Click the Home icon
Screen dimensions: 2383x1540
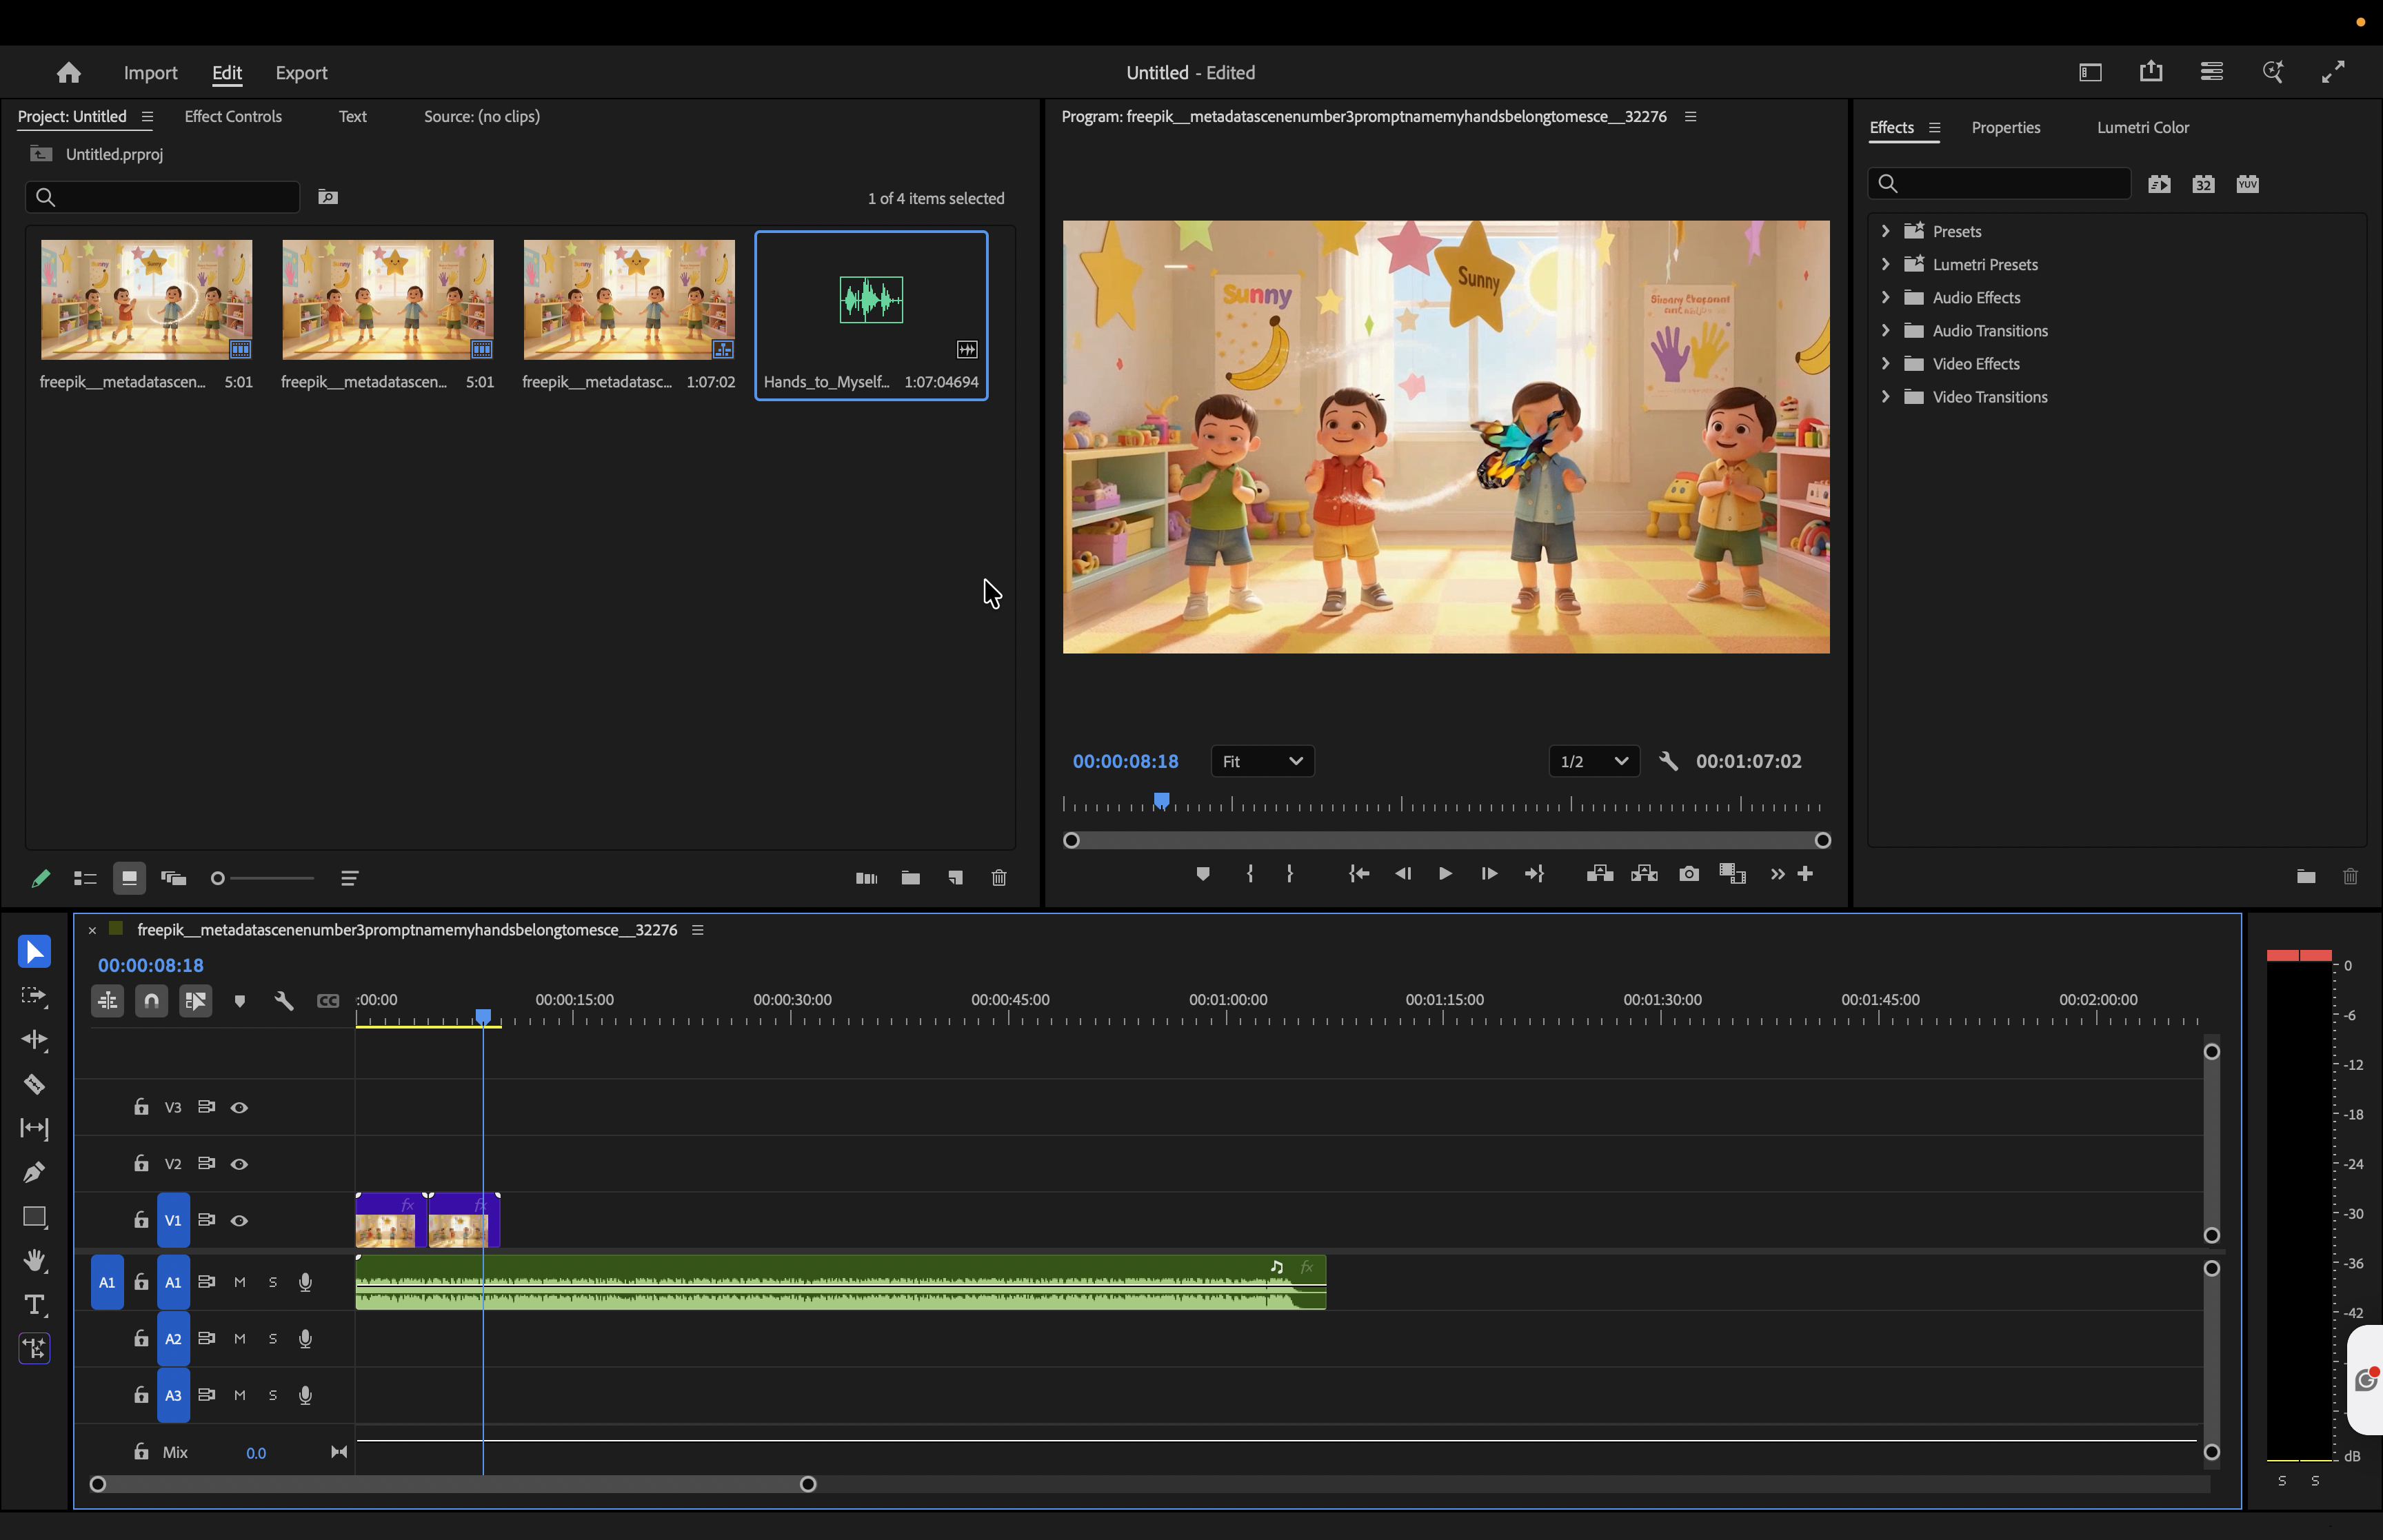(x=68, y=72)
